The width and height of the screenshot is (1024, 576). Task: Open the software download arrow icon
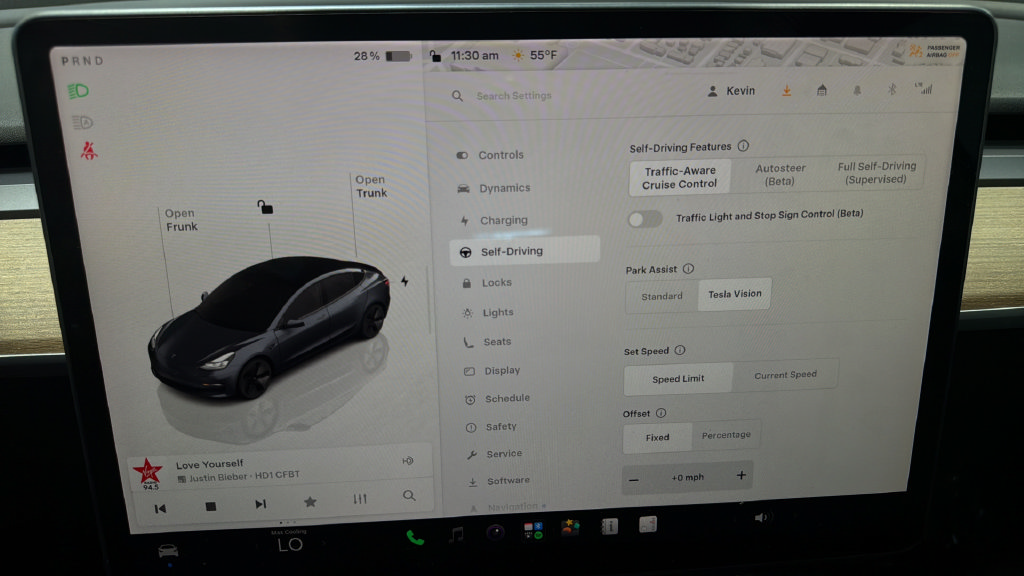786,91
